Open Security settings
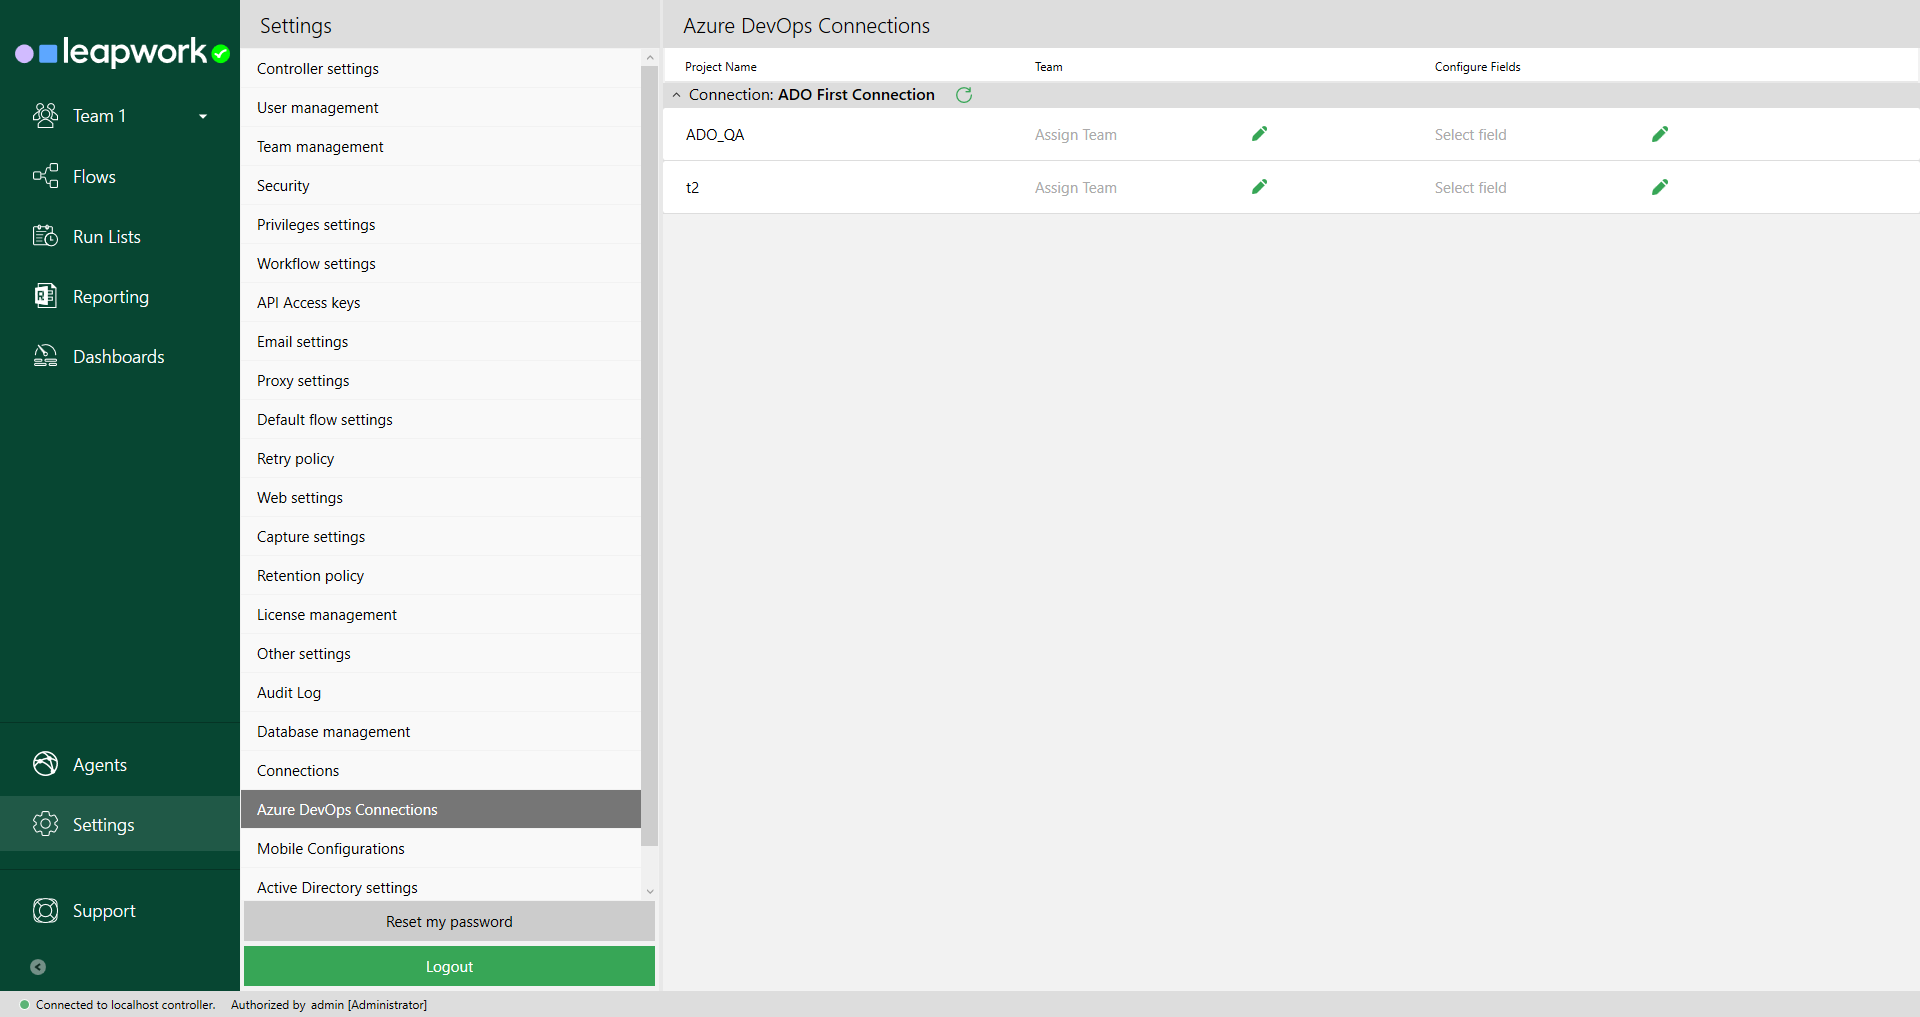 tap(441, 186)
